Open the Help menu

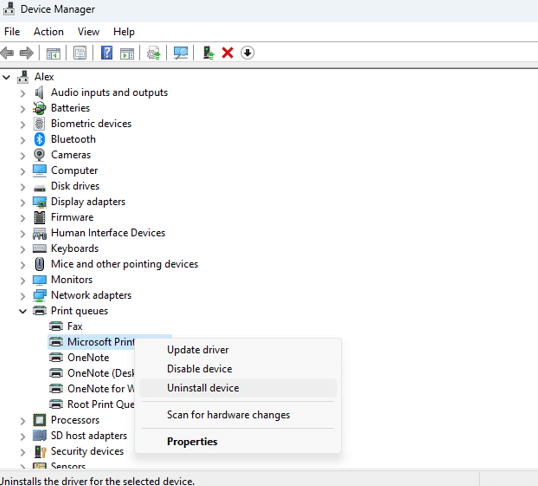[x=124, y=32]
